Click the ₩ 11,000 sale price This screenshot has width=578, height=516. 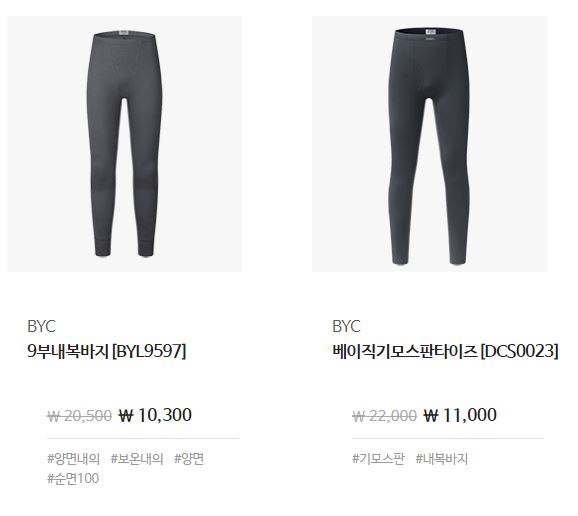[460, 415]
